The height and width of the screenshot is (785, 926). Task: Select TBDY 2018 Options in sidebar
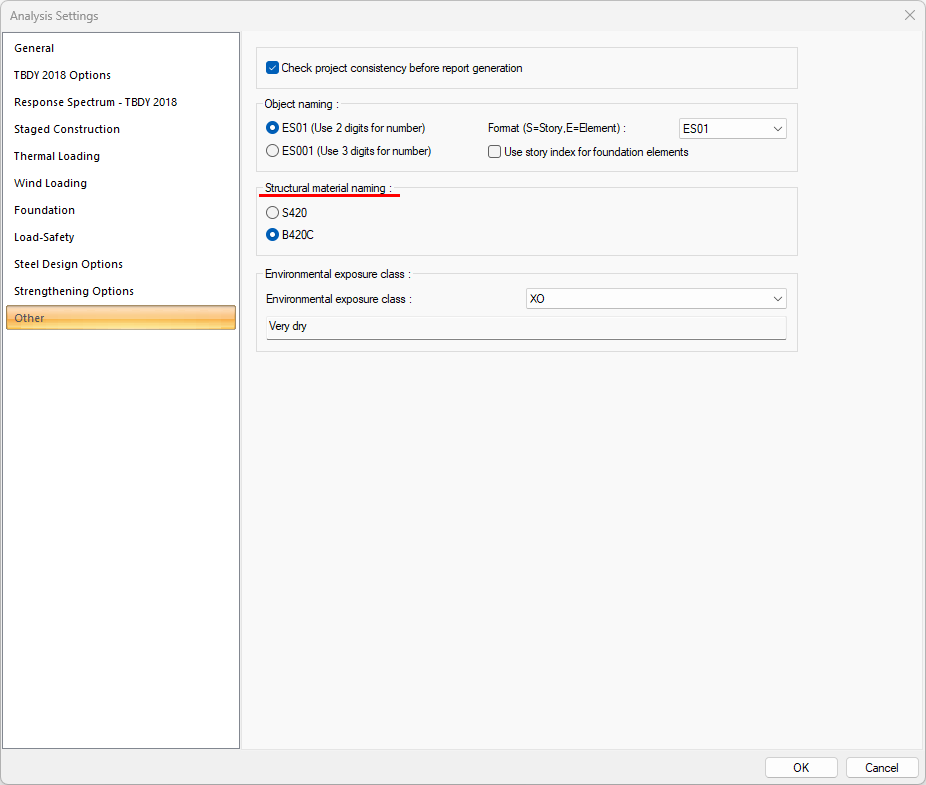[62, 75]
